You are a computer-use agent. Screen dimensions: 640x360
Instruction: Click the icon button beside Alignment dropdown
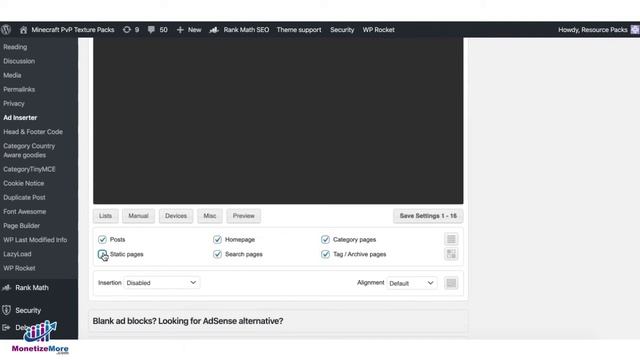tap(451, 283)
